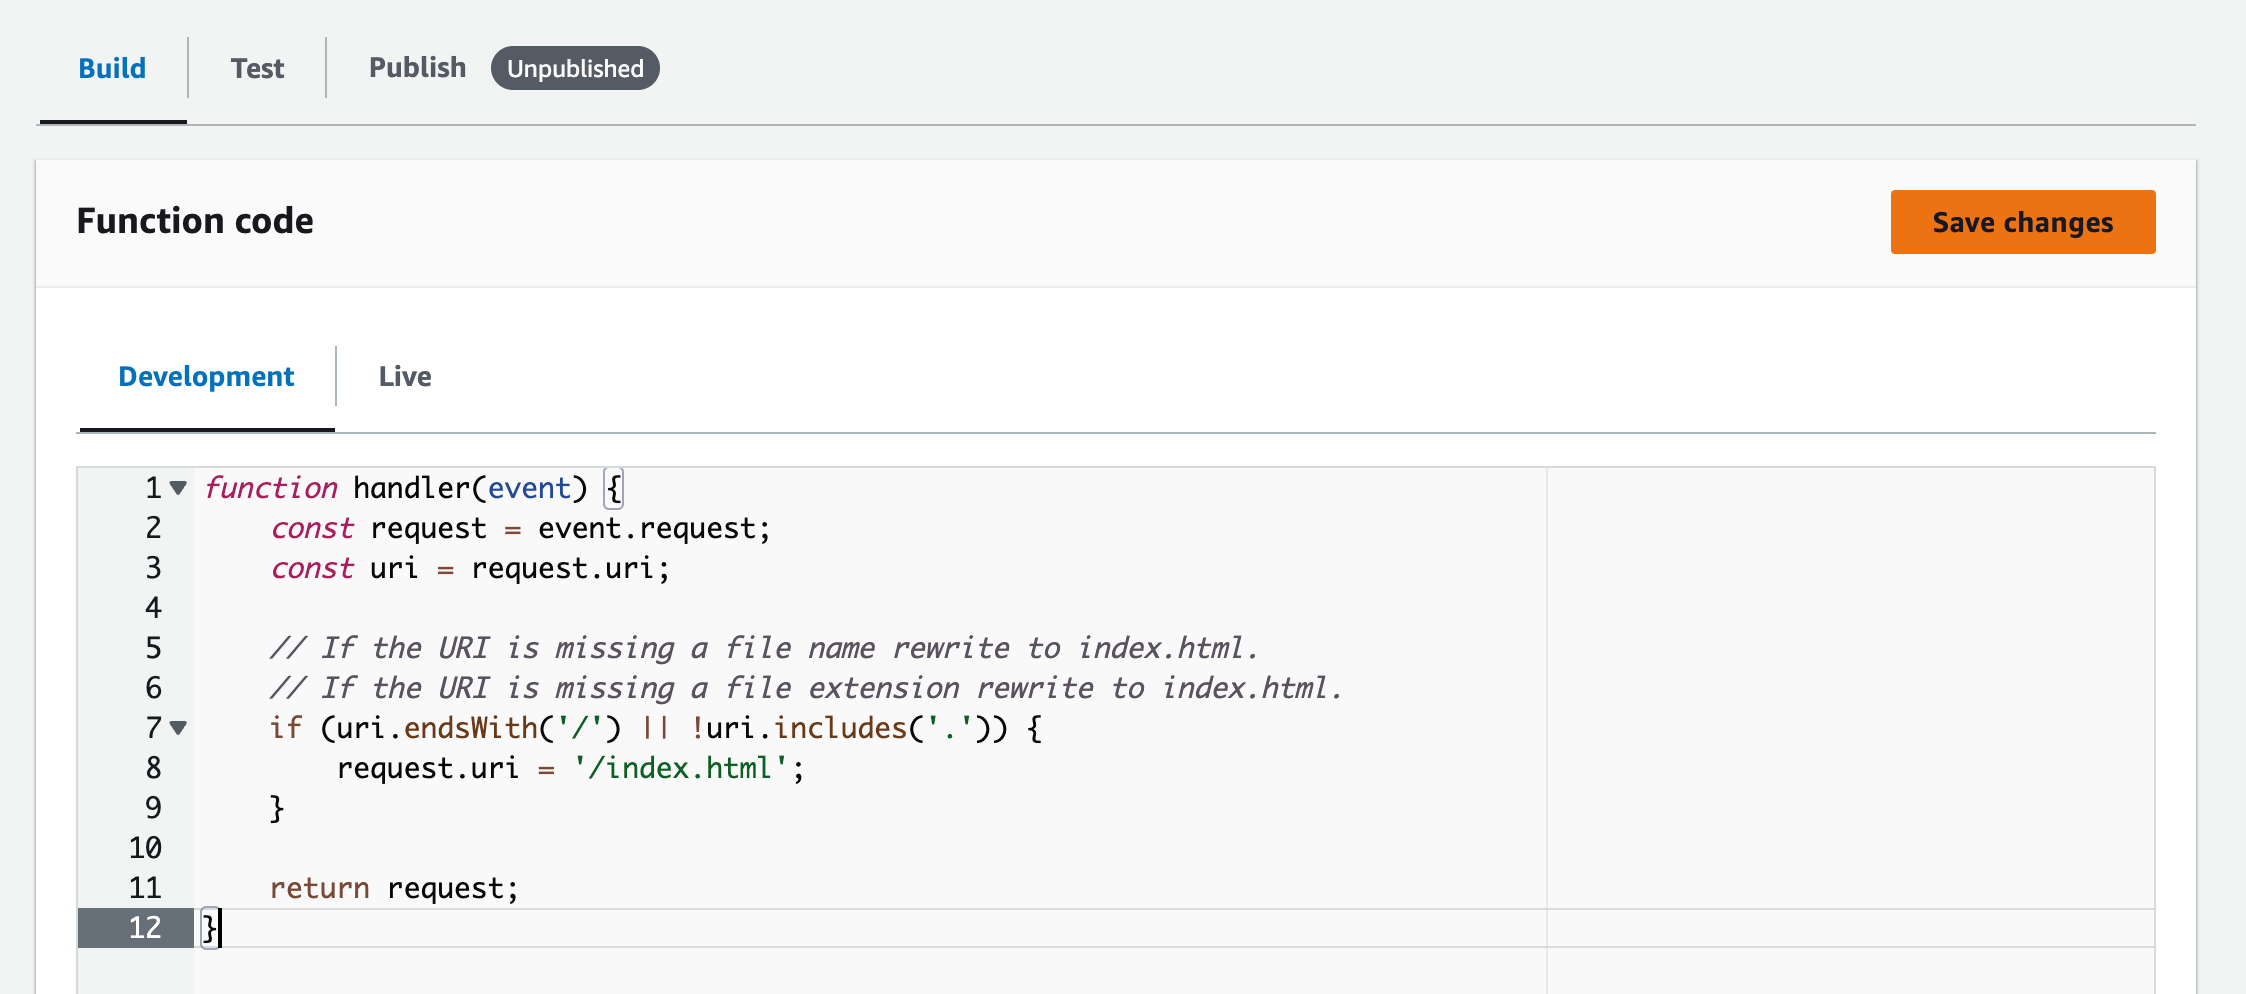Screen dimensions: 2246x994
Task: Click the opening brace on line 1
Action: click(x=614, y=488)
